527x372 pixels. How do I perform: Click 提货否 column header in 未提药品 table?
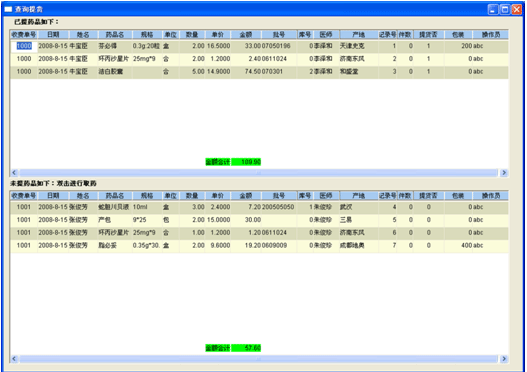[428, 195]
